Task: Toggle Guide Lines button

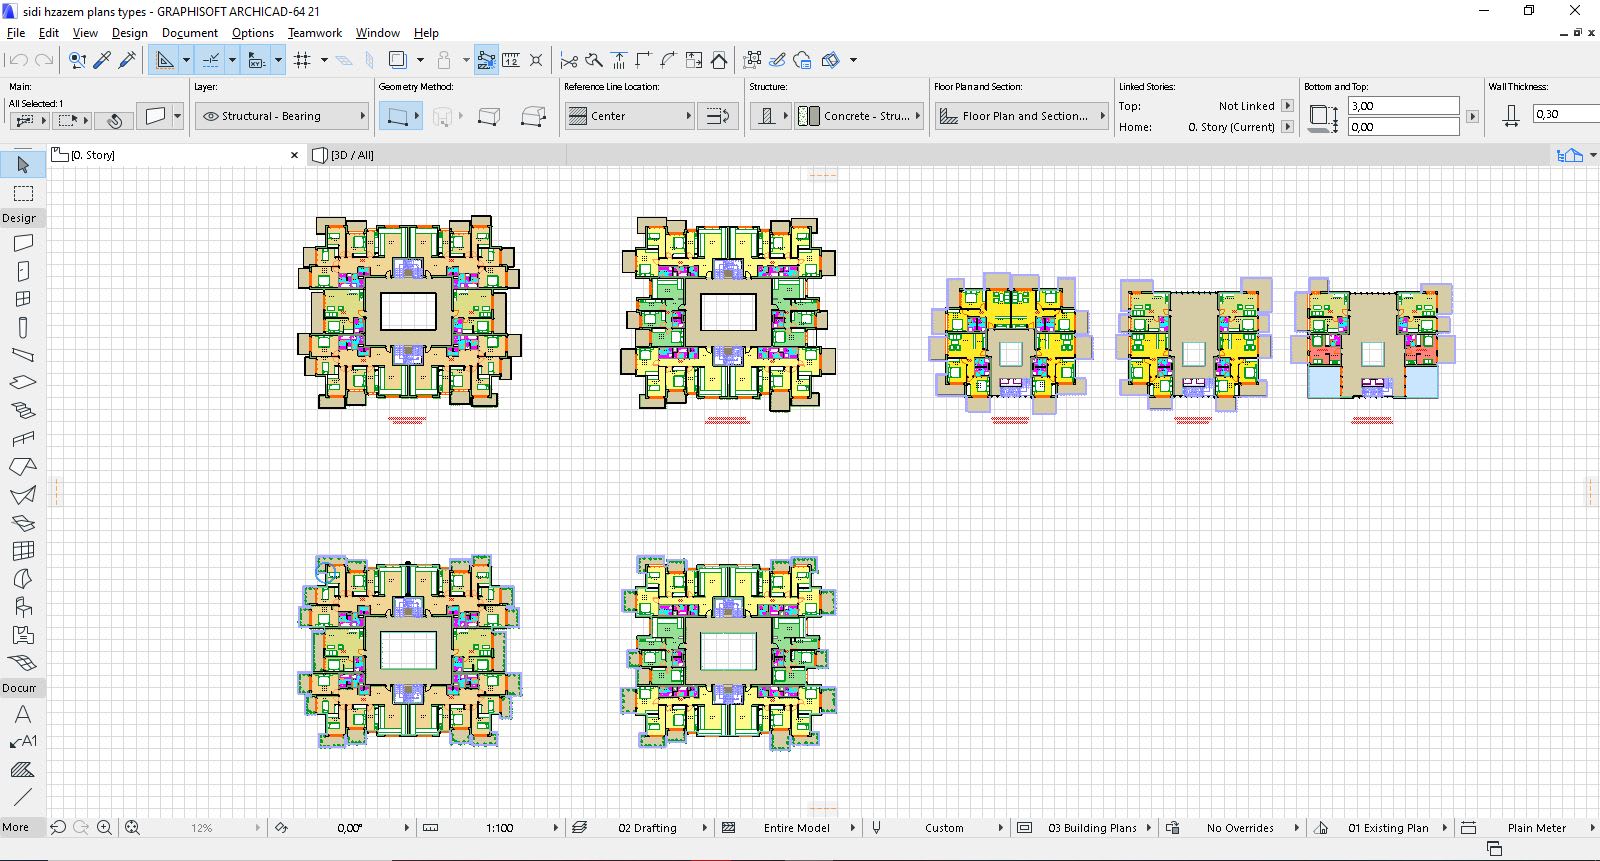Action: tap(164, 60)
